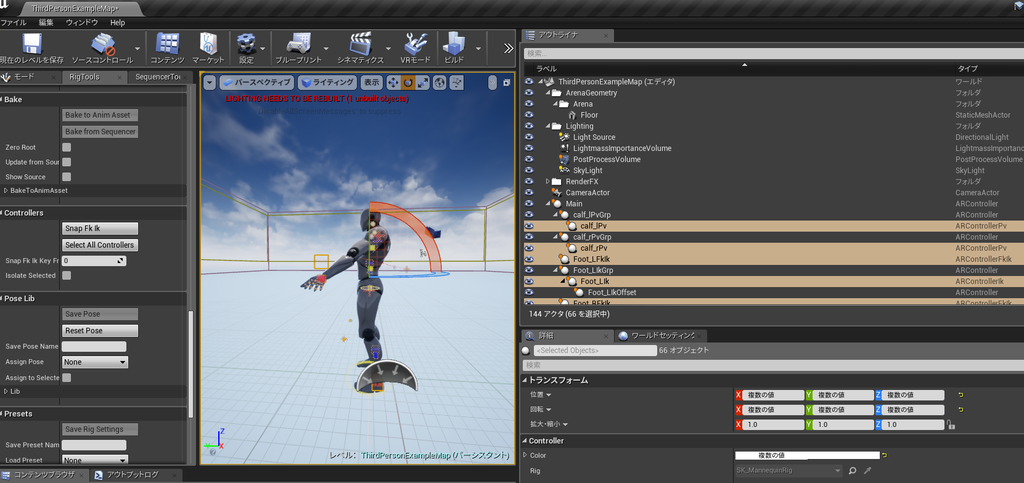Expand the BakeToAnimAsset section

pos(6,191)
